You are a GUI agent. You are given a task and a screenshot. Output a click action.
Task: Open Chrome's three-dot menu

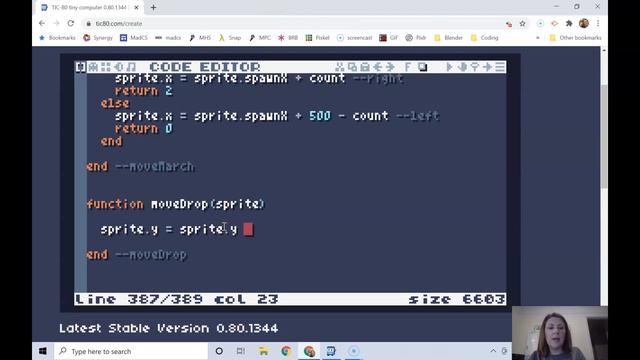pyautogui.click(x=598, y=24)
